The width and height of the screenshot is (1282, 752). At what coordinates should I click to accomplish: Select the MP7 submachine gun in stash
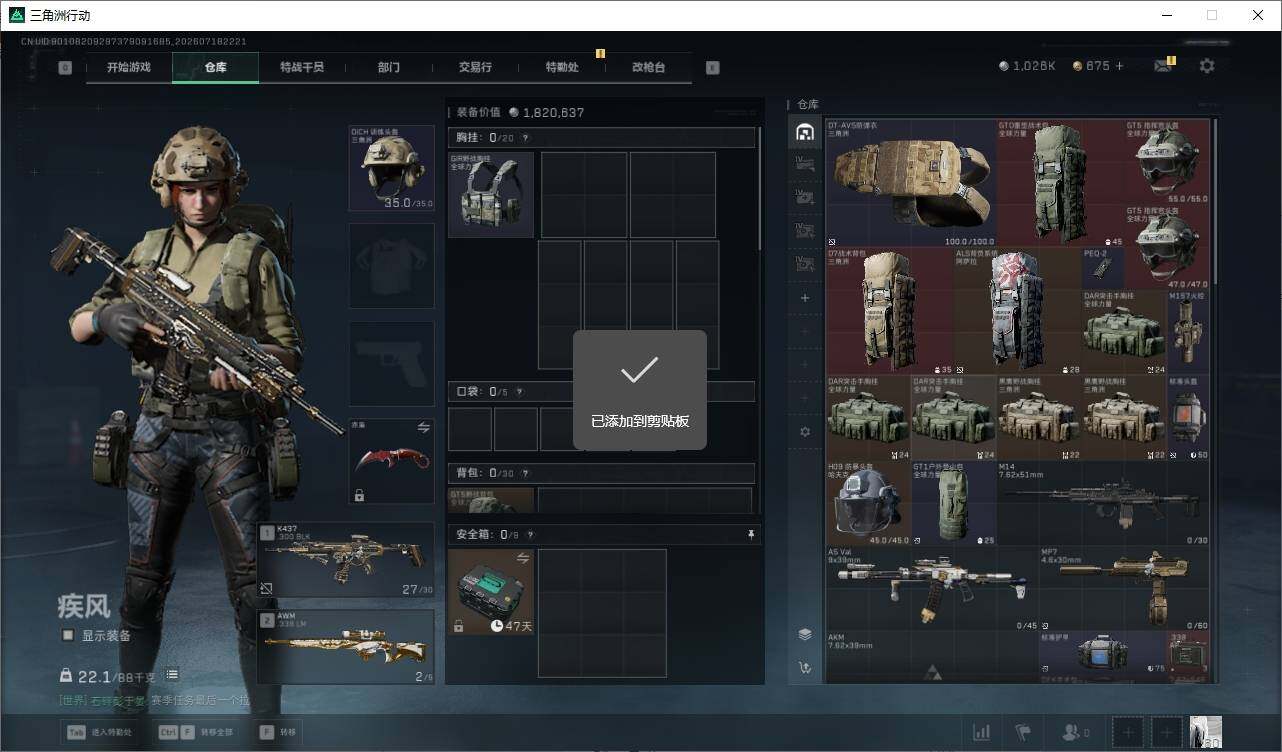pos(1124,588)
